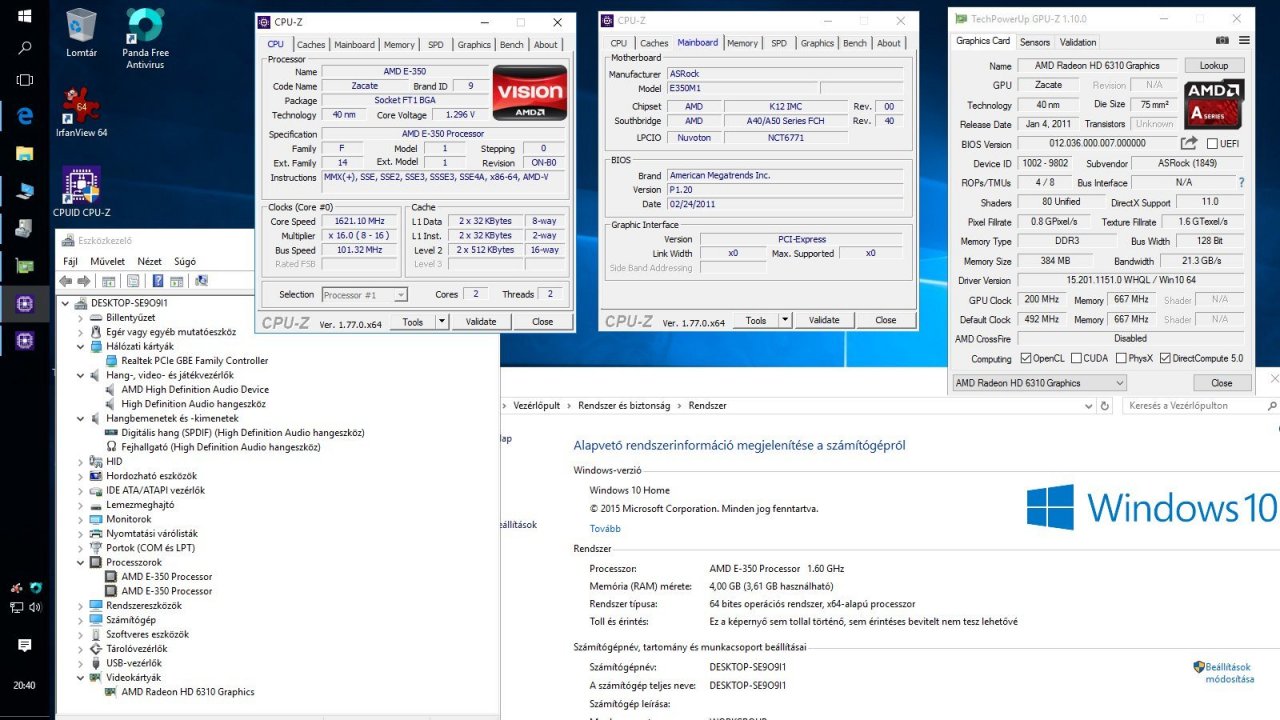
Task: Click the GPU-Z camera screenshot icon
Action: point(1222,41)
